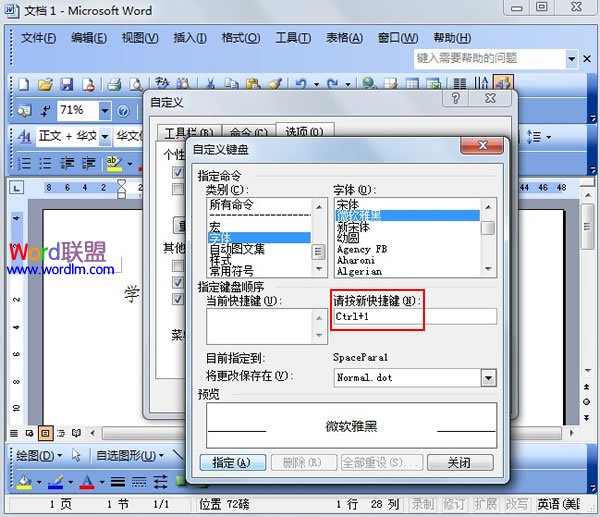The width and height of the screenshot is (600, 517).
Task: Open the 编辑(E) menu
Action: (89, 38)
